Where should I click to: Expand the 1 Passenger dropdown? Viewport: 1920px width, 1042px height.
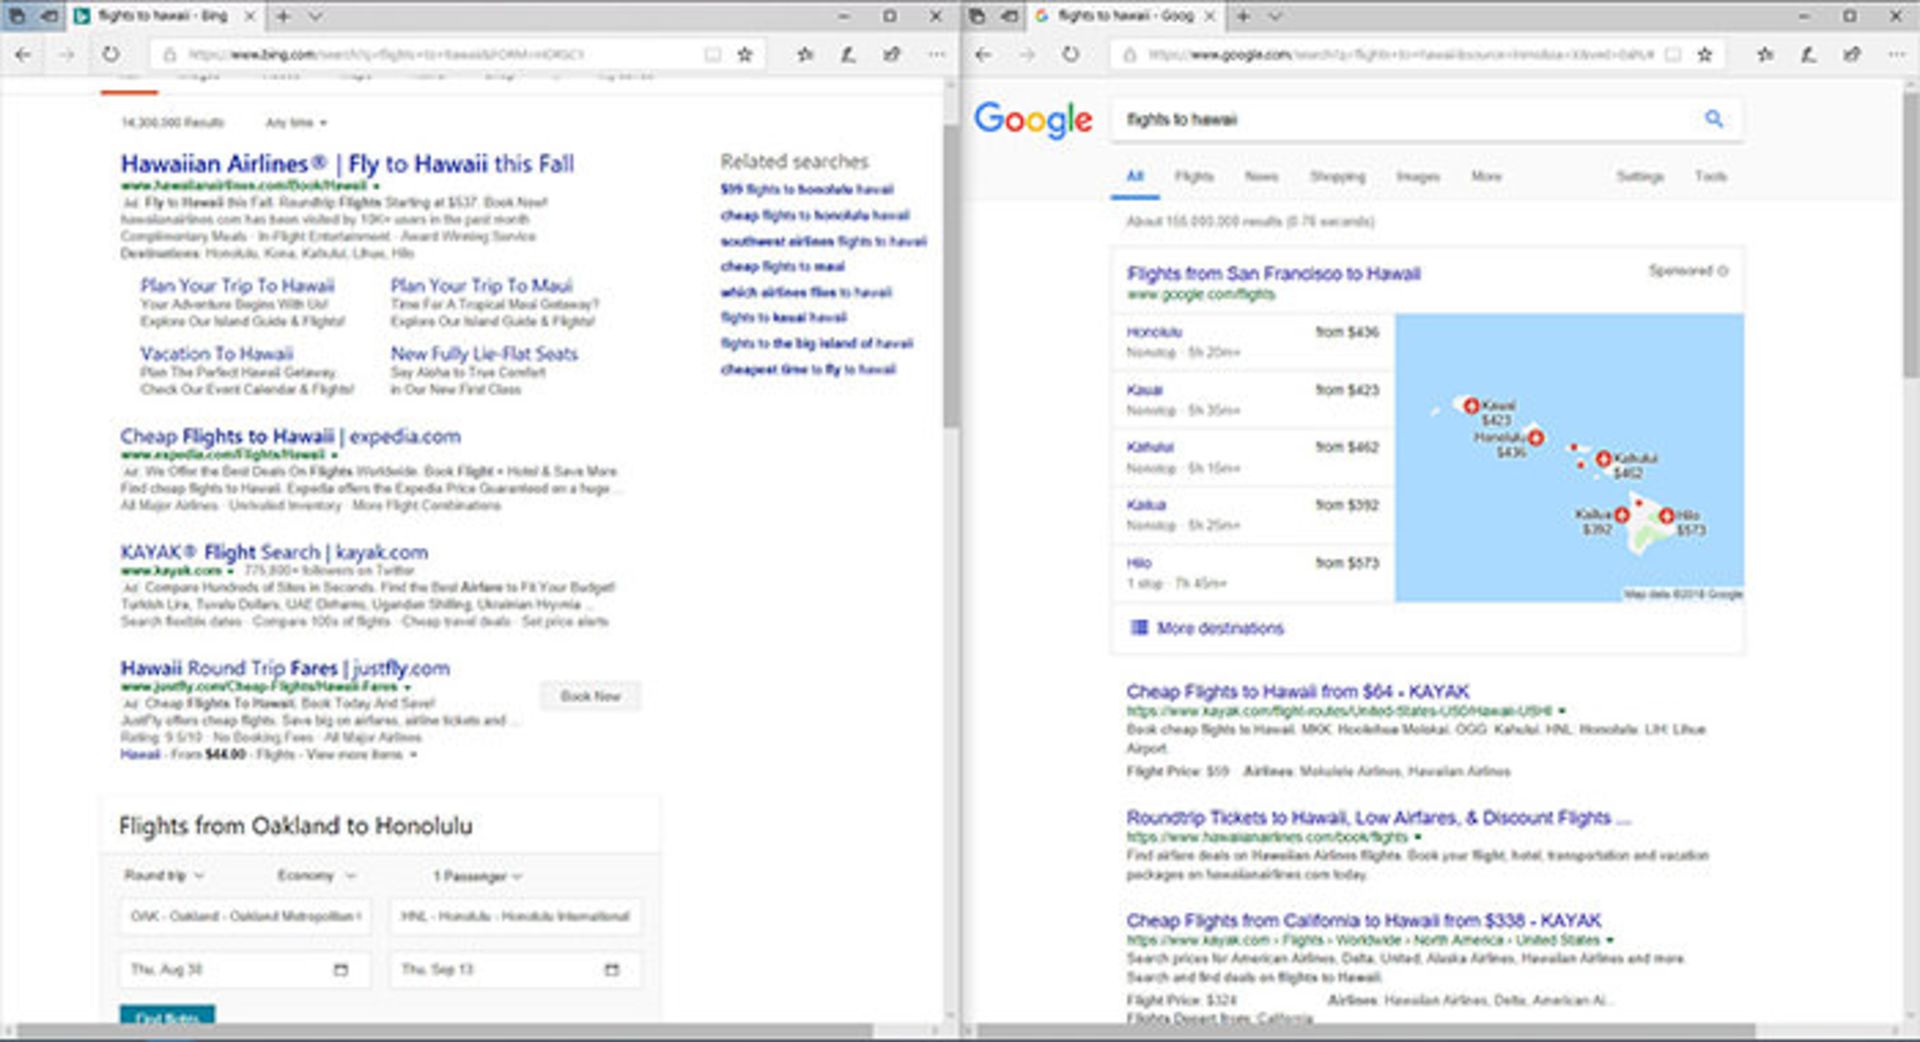[477, 876]
